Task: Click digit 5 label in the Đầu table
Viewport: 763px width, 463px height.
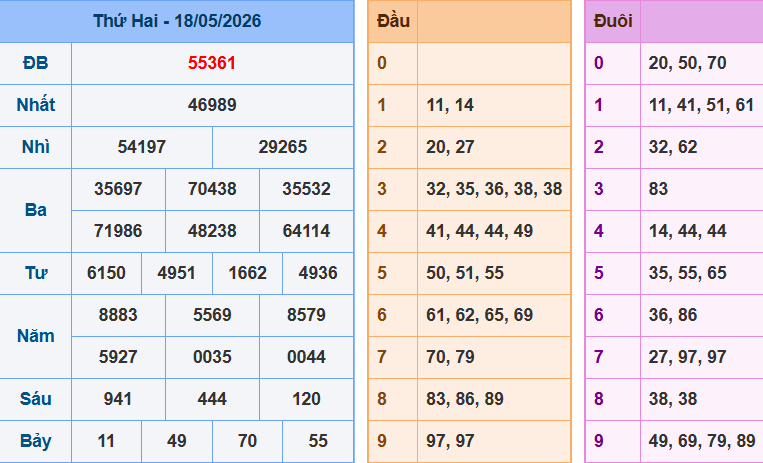Action: [x=382, y=273]
